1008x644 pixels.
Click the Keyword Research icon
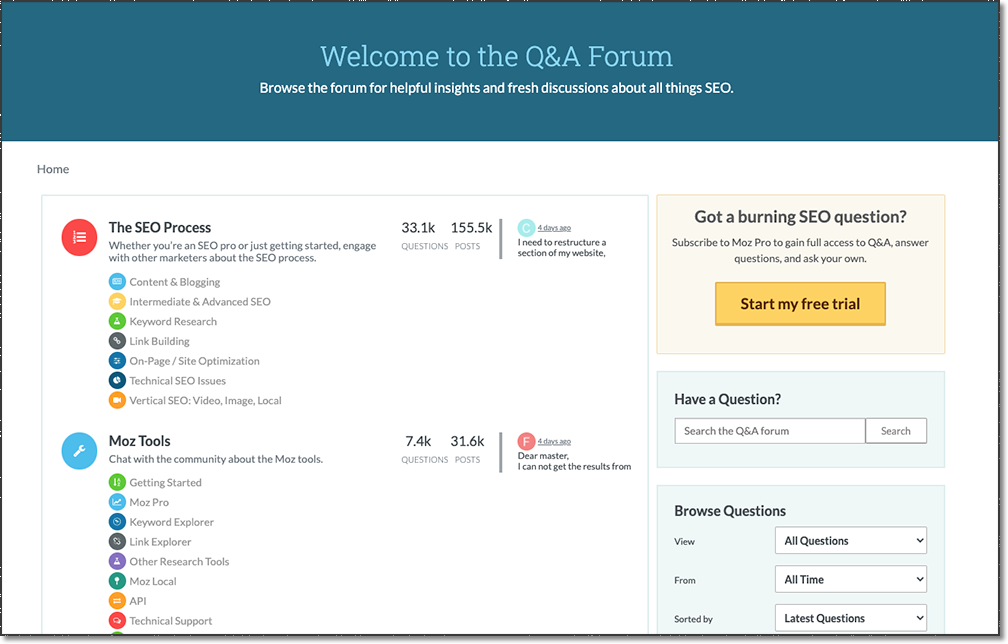[x=118, y=321]
